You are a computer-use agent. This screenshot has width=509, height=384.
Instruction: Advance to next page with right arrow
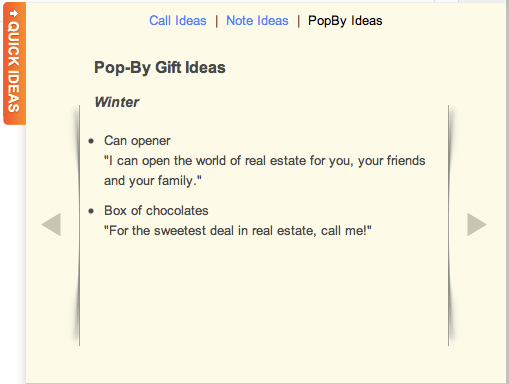[477, 224]
